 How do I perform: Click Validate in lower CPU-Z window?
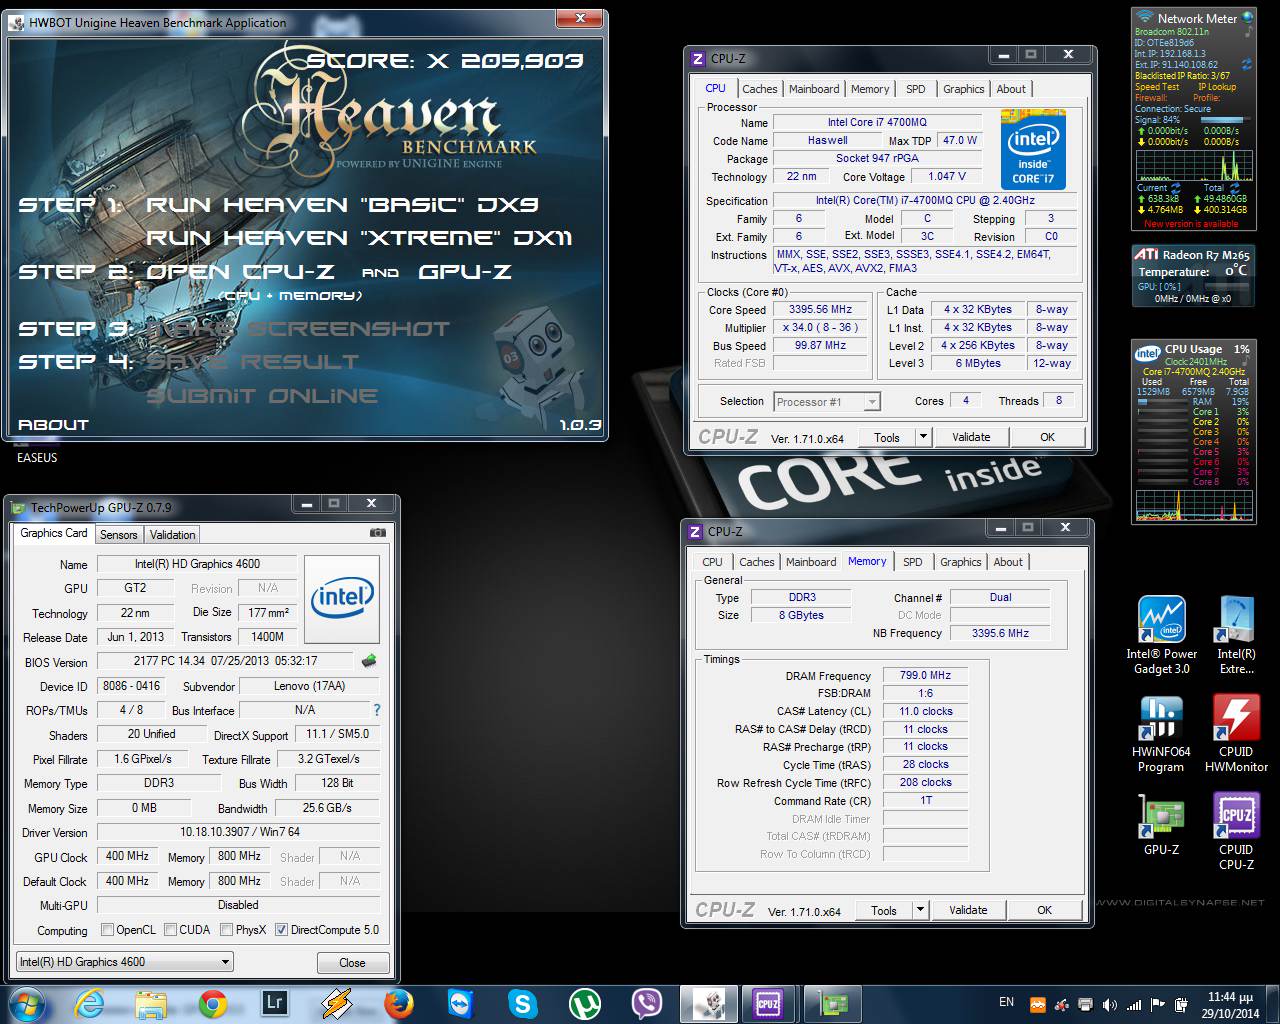[968, 910]
